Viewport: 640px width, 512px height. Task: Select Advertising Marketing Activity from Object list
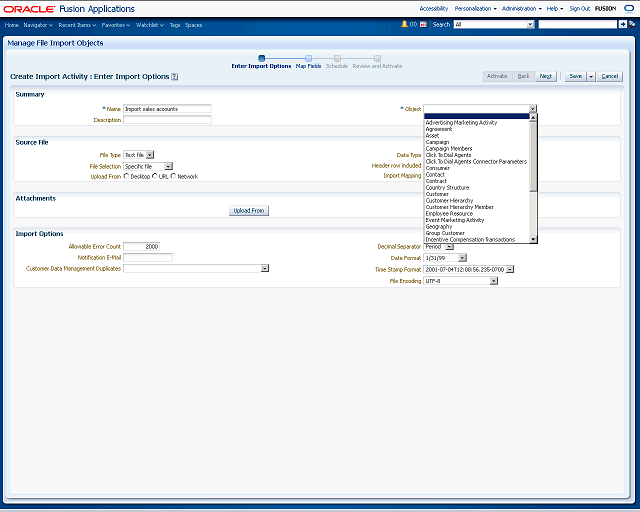[461, 122]
